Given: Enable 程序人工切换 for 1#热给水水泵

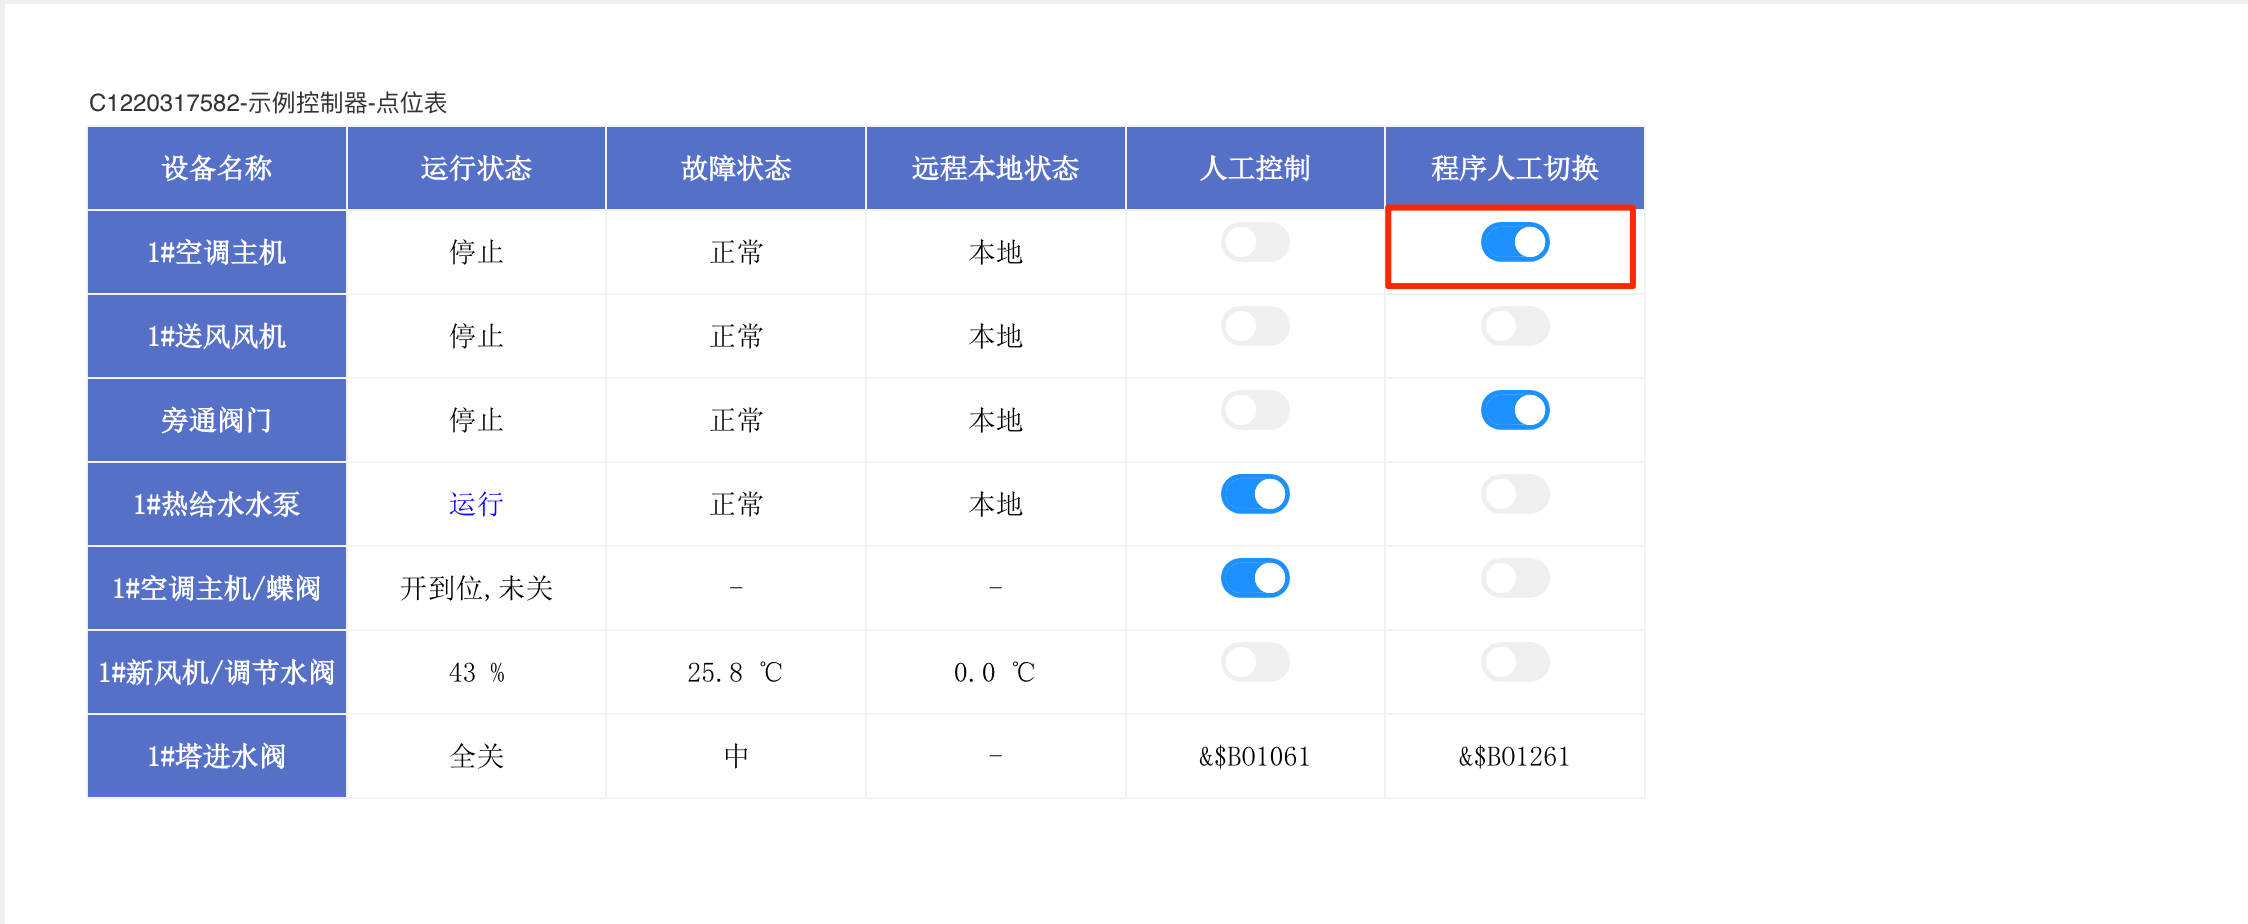Looking at the screenshot, I should (1515, 494).
